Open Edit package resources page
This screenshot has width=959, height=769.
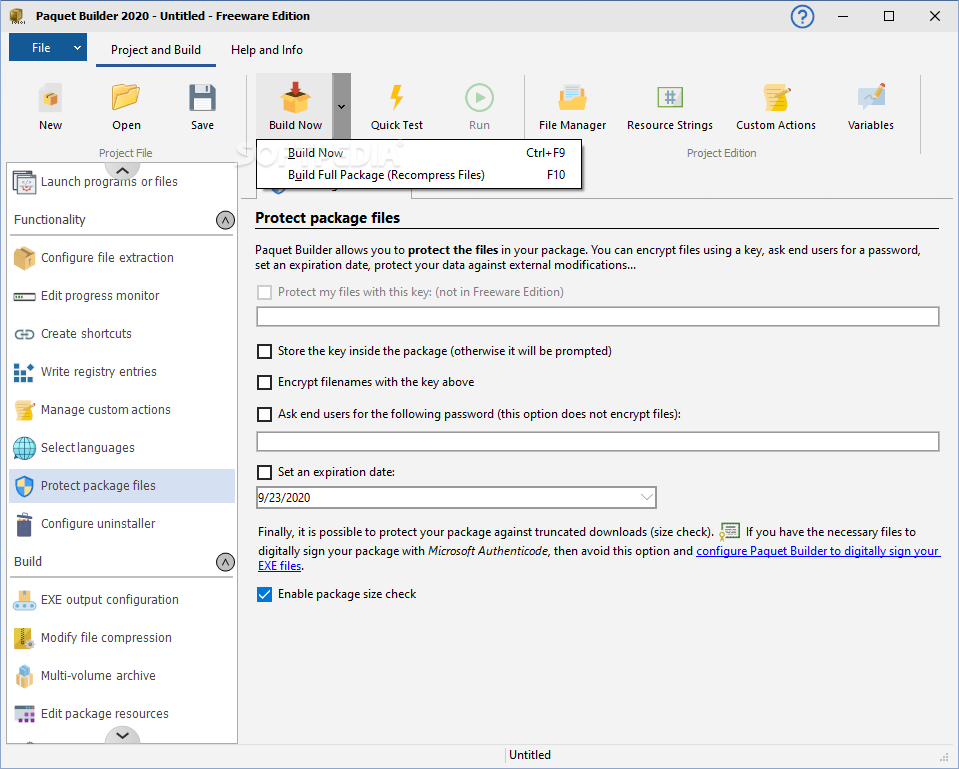point(122,713)
